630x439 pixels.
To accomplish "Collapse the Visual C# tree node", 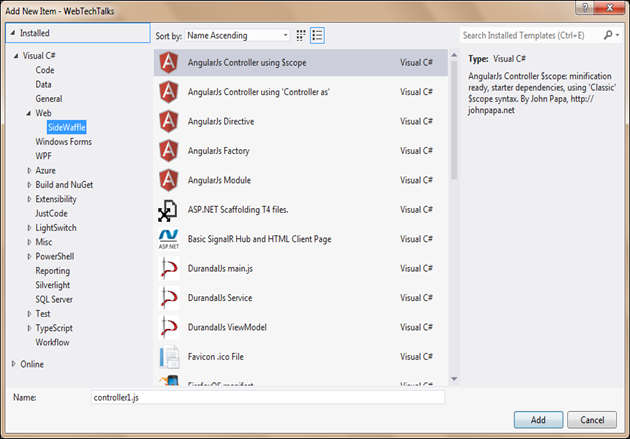I will pyautogui.click(x=16, y=56).
